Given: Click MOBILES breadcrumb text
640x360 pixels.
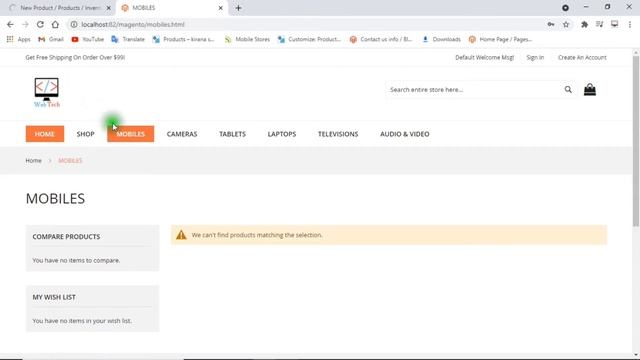Looking at the screenshot, I should (x=70, y=160).
